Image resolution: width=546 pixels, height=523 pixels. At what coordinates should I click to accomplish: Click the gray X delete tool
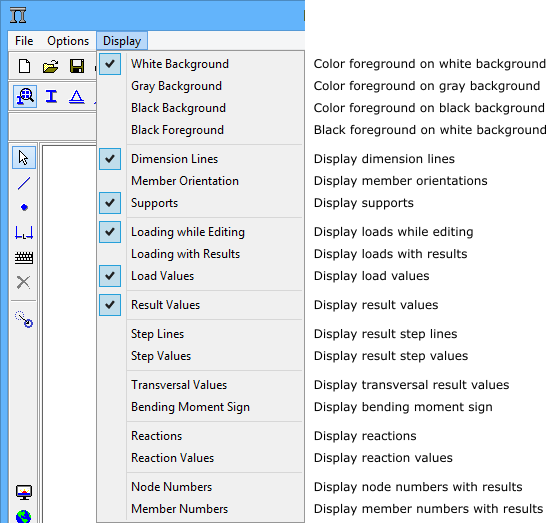[x=24, y=282]
